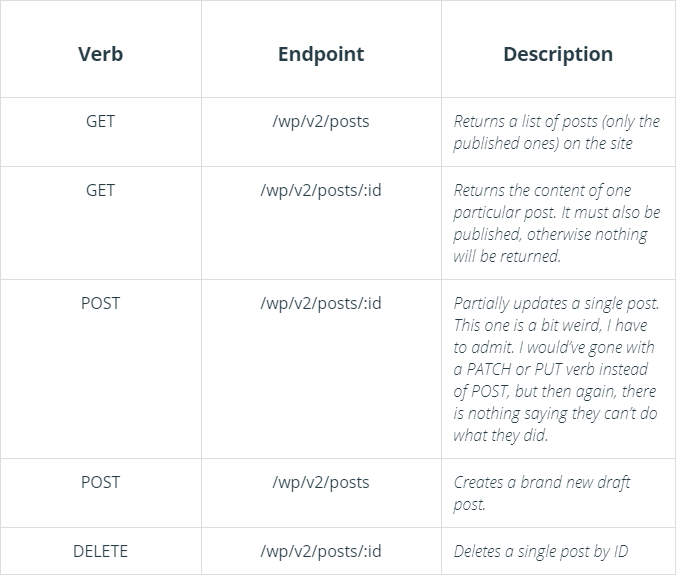This screenshot has width=677, height=576.
Task: Click the 'published, otherwise nothing' text line
Action: (x=550, y=234)
